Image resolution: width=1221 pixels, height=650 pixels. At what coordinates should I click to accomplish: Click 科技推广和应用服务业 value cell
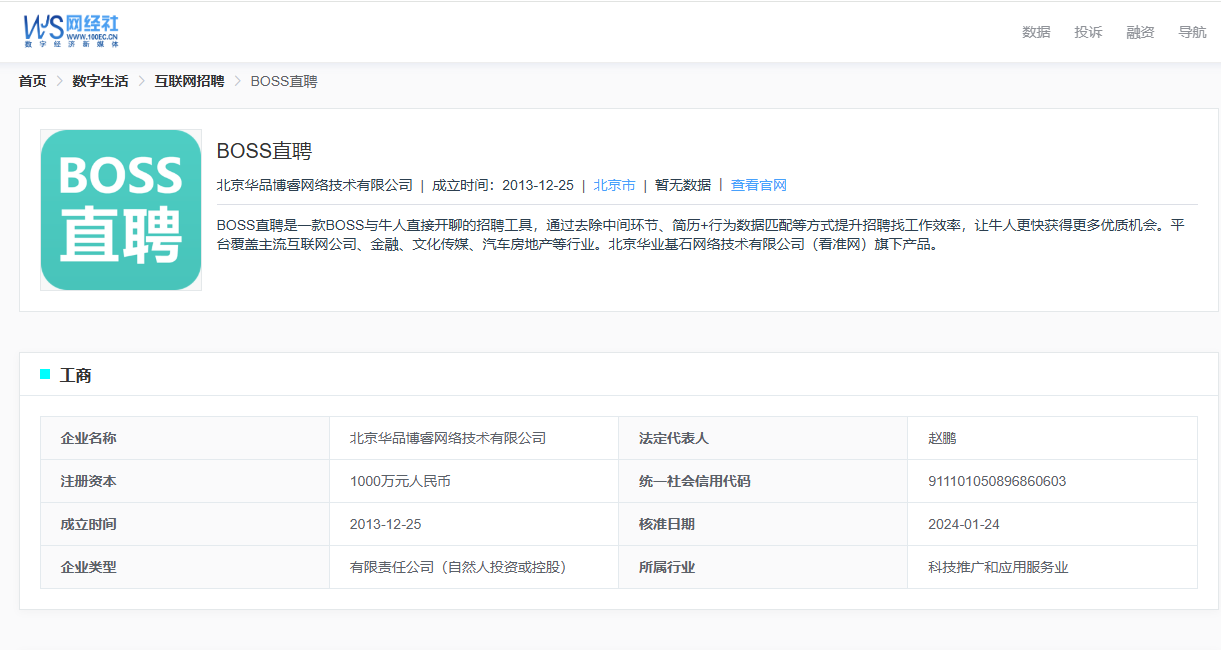[x=1052, y=567]
